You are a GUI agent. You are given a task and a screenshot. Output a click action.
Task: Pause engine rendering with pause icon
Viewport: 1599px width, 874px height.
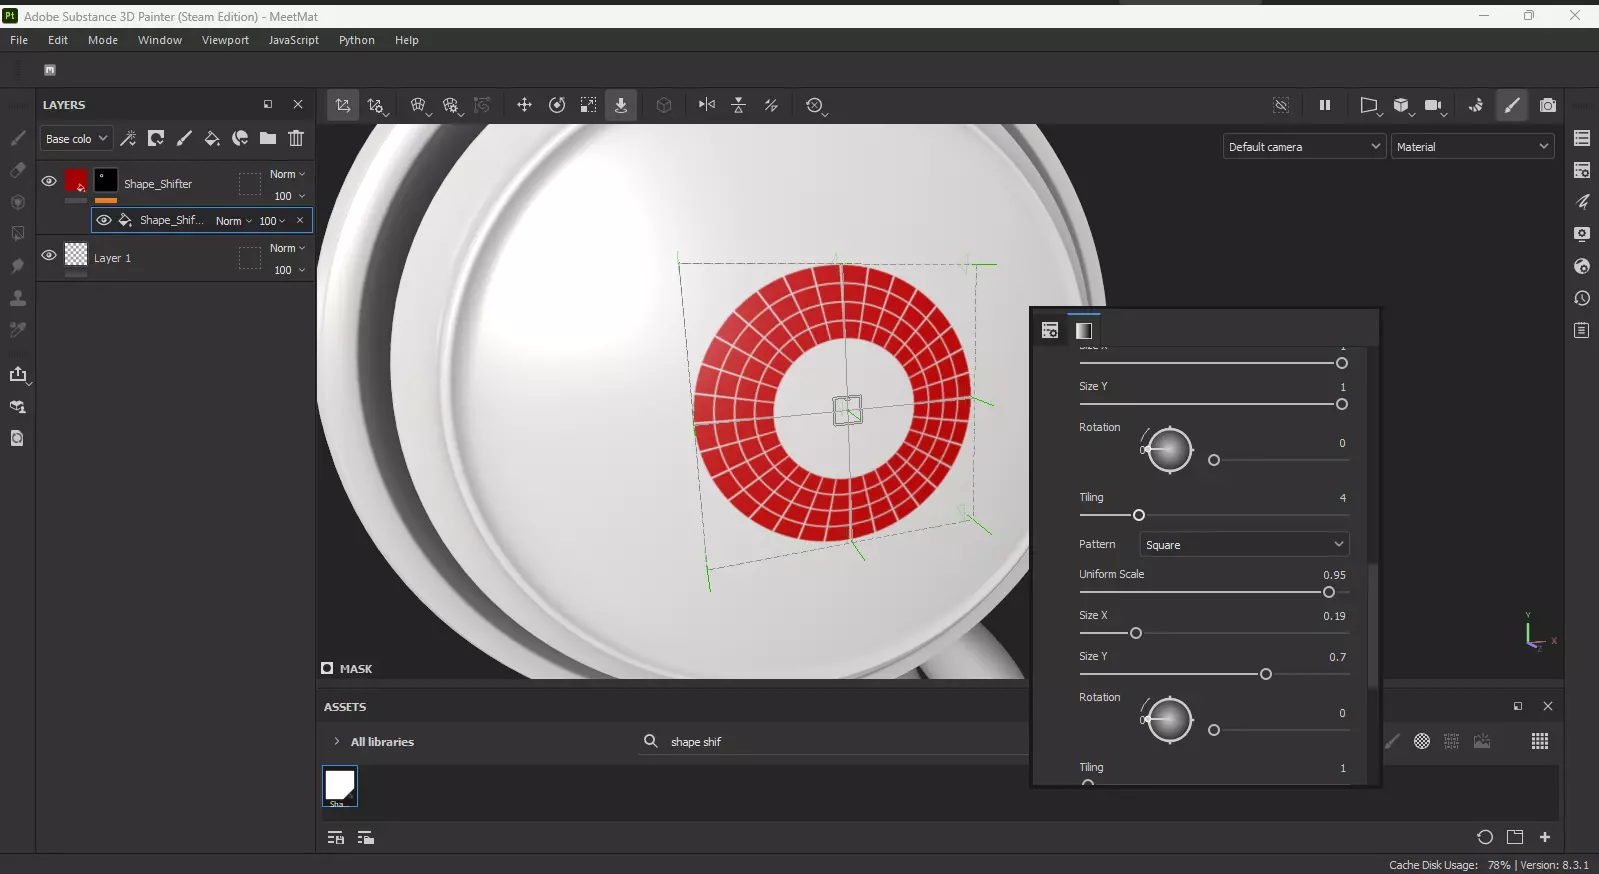1325,105
